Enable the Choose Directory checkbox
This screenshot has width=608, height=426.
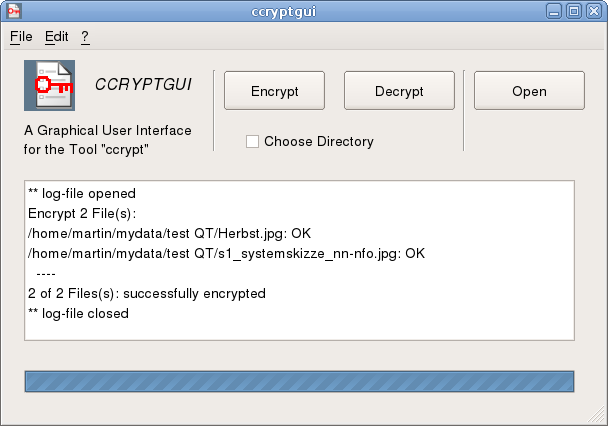pyautogui.click(x=252, y=141)
